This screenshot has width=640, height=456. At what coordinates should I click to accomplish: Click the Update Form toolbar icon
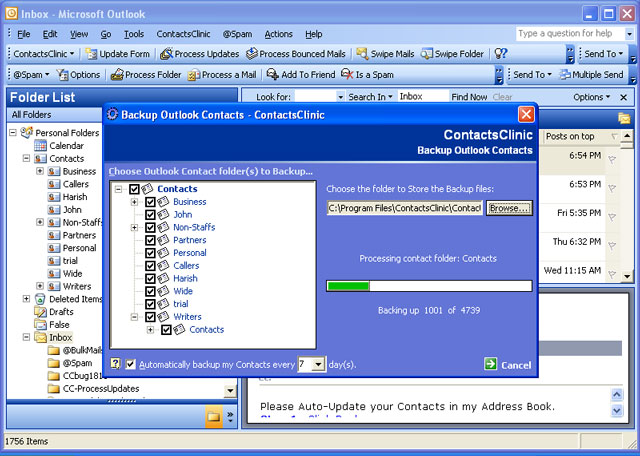pyautogui.click(x=91, y=54)
